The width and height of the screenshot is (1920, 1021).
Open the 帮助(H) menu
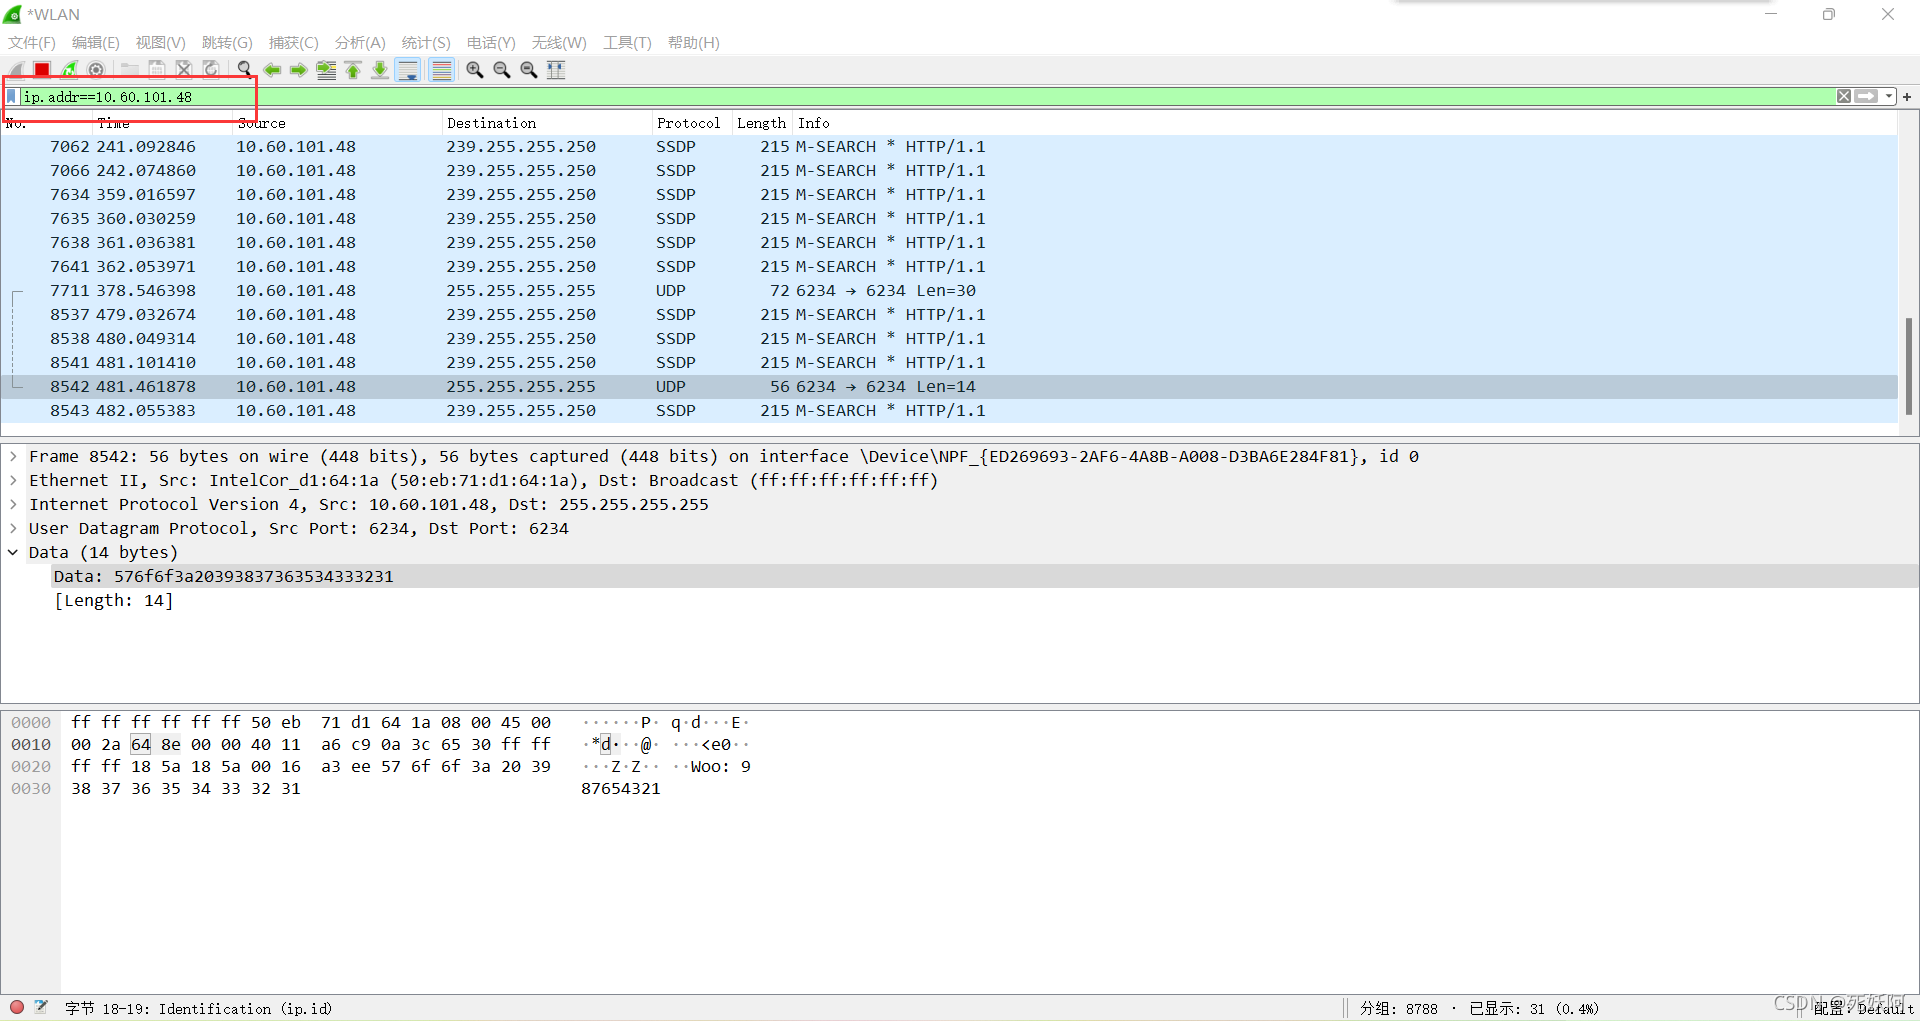pos(694,42)
